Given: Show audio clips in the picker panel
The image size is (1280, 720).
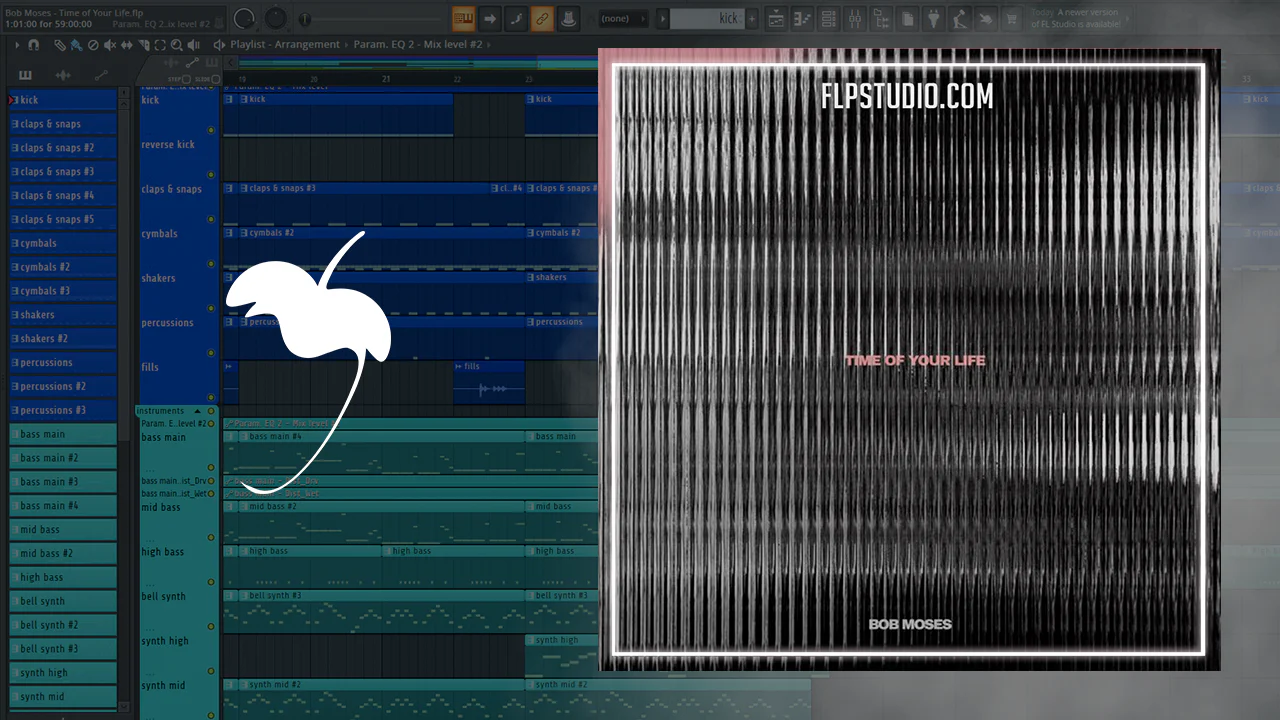Looking at the screenshot, I should click(x=63, y=75).
